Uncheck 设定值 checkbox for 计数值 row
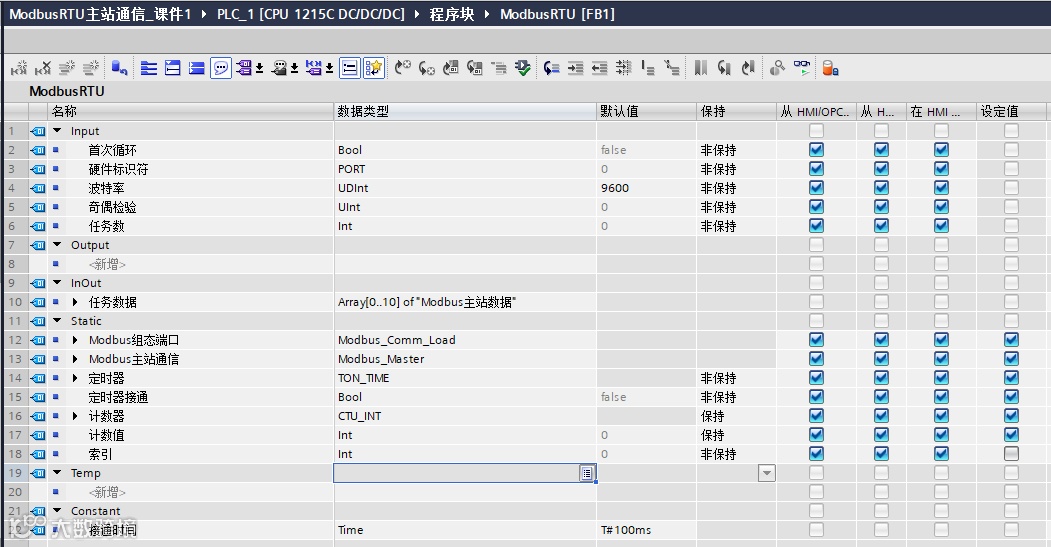 tap(1011, 434)
